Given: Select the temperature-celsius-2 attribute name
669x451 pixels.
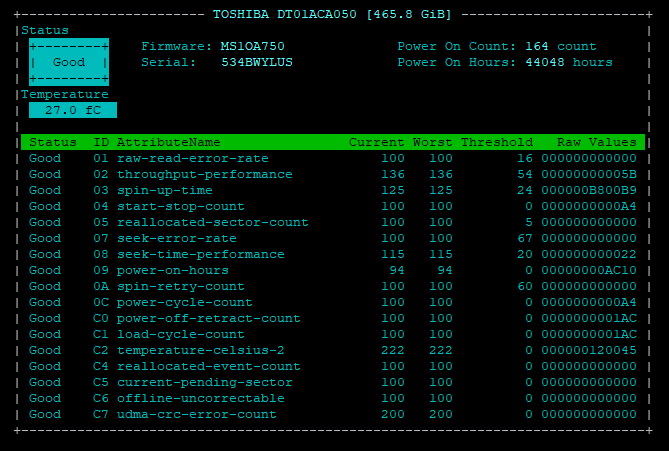Looking at the screenshot, I should point(201,350).
